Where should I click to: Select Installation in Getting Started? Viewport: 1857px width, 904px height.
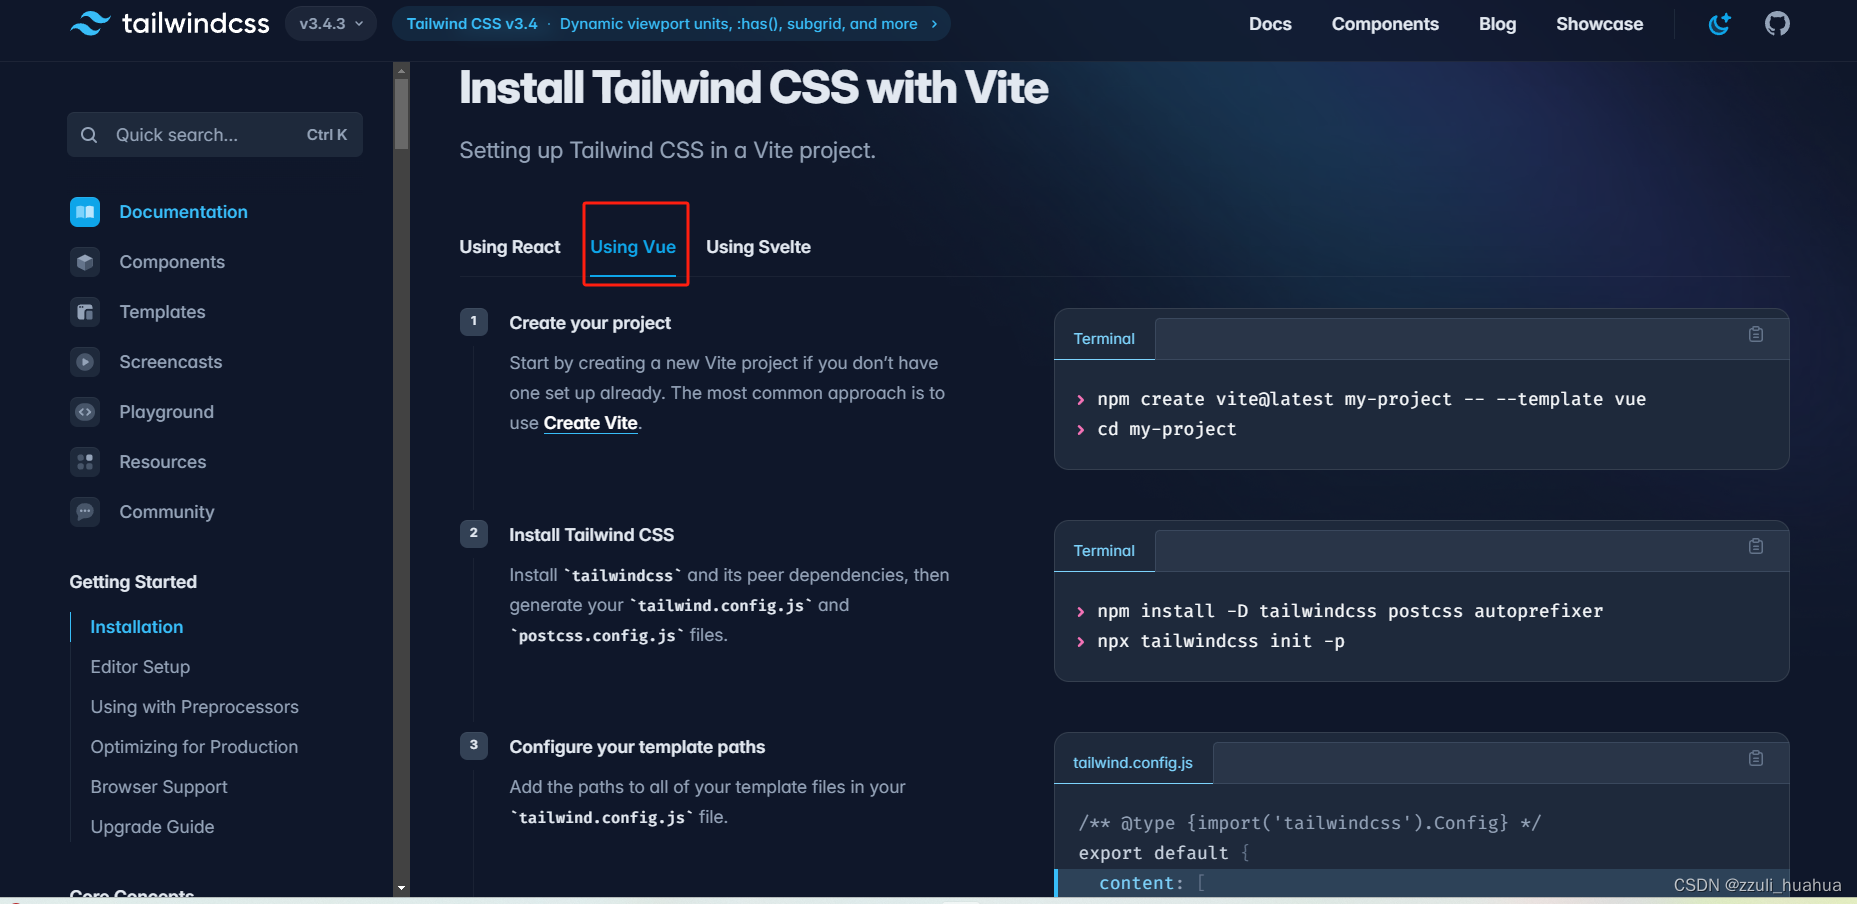pyautogui.click(x=137, y=627)
